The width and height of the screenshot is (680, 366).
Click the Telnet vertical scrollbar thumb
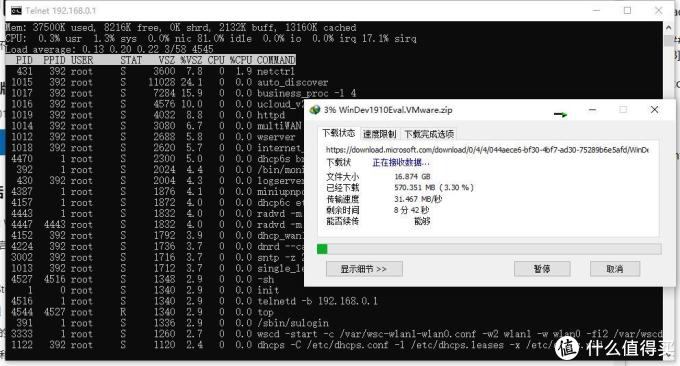(x=668, y=40)
